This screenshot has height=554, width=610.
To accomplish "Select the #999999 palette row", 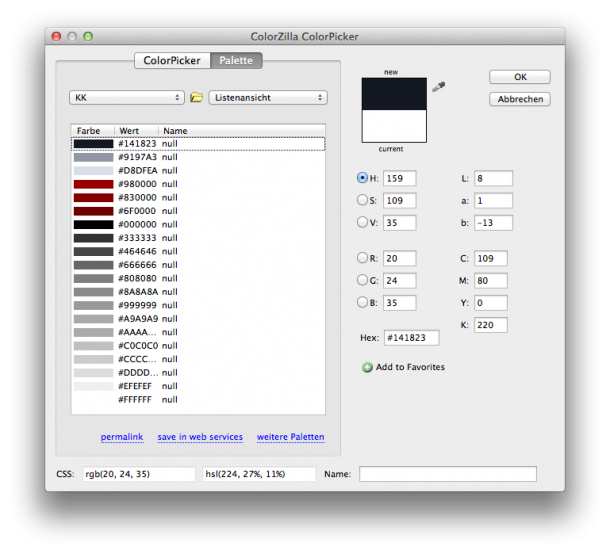I will (x=198, y=305).
